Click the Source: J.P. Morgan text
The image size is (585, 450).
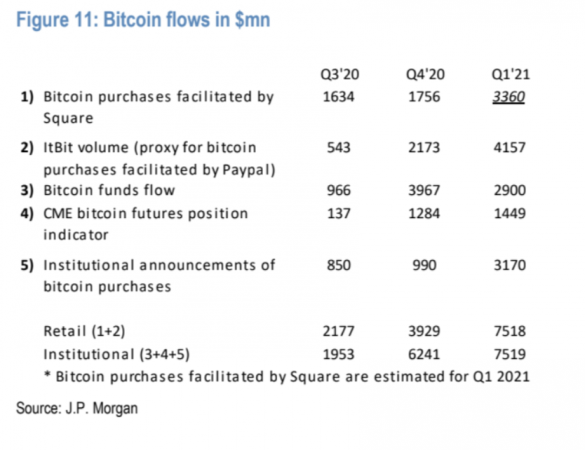click(x=77, y=408)
